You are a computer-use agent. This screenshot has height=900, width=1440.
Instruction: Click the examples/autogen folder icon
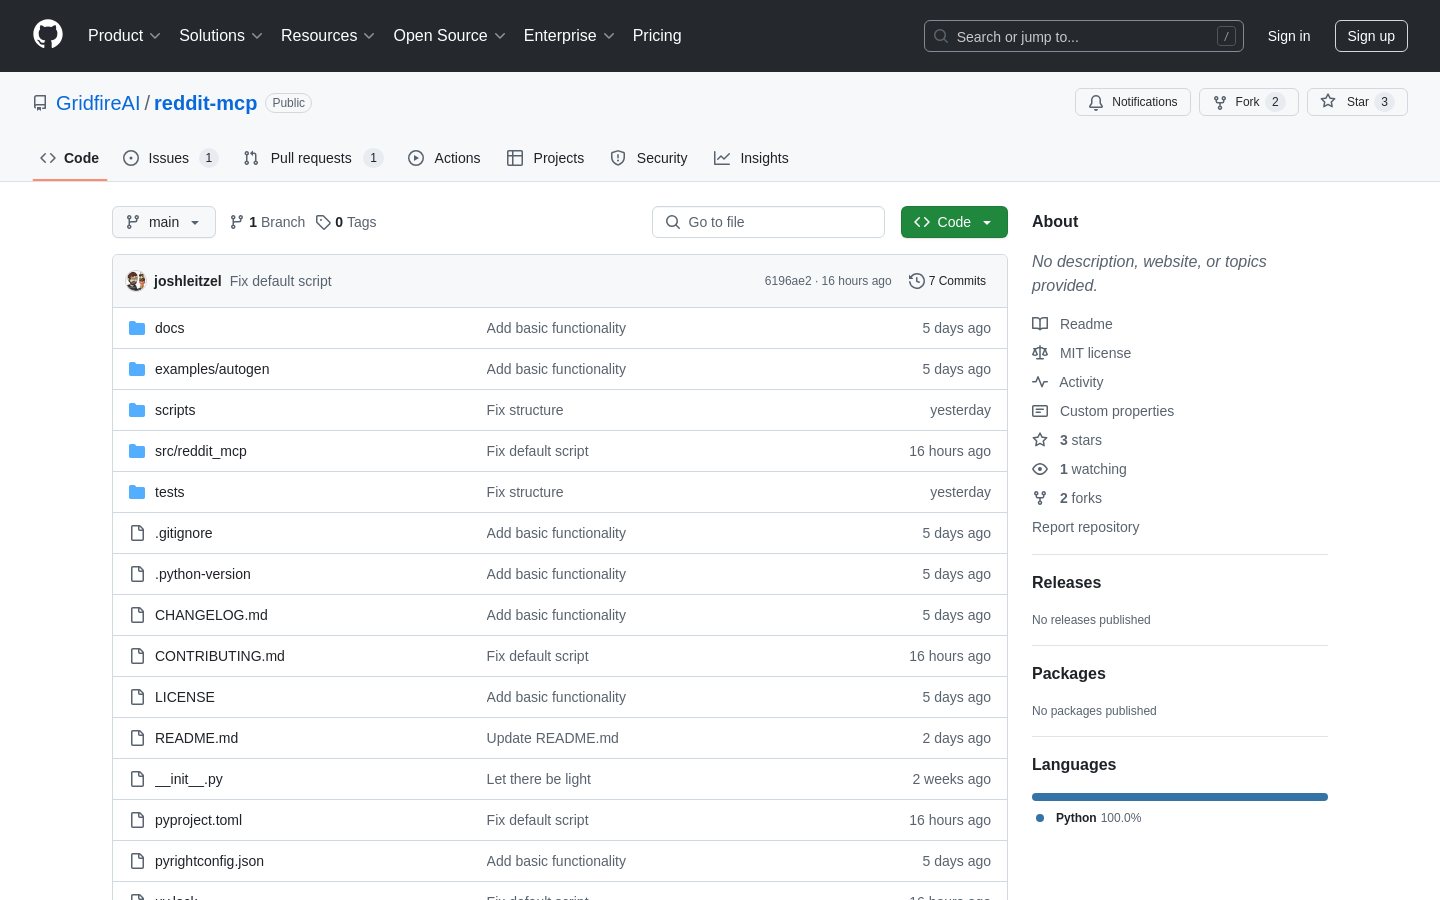[137, 369]
